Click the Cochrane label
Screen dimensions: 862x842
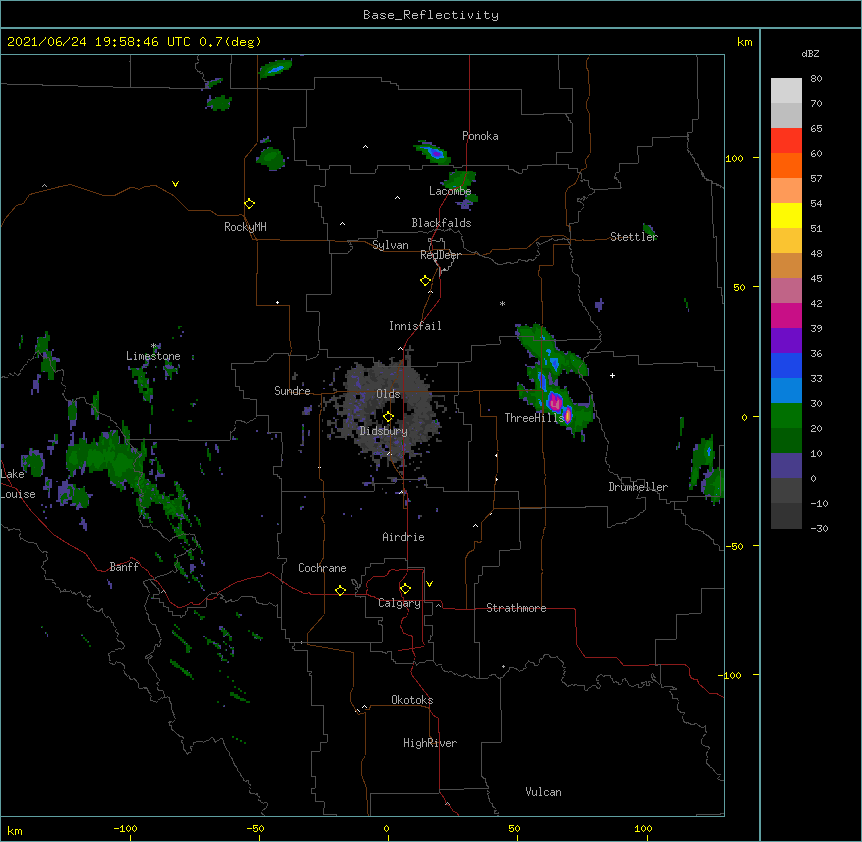[322, 568]
